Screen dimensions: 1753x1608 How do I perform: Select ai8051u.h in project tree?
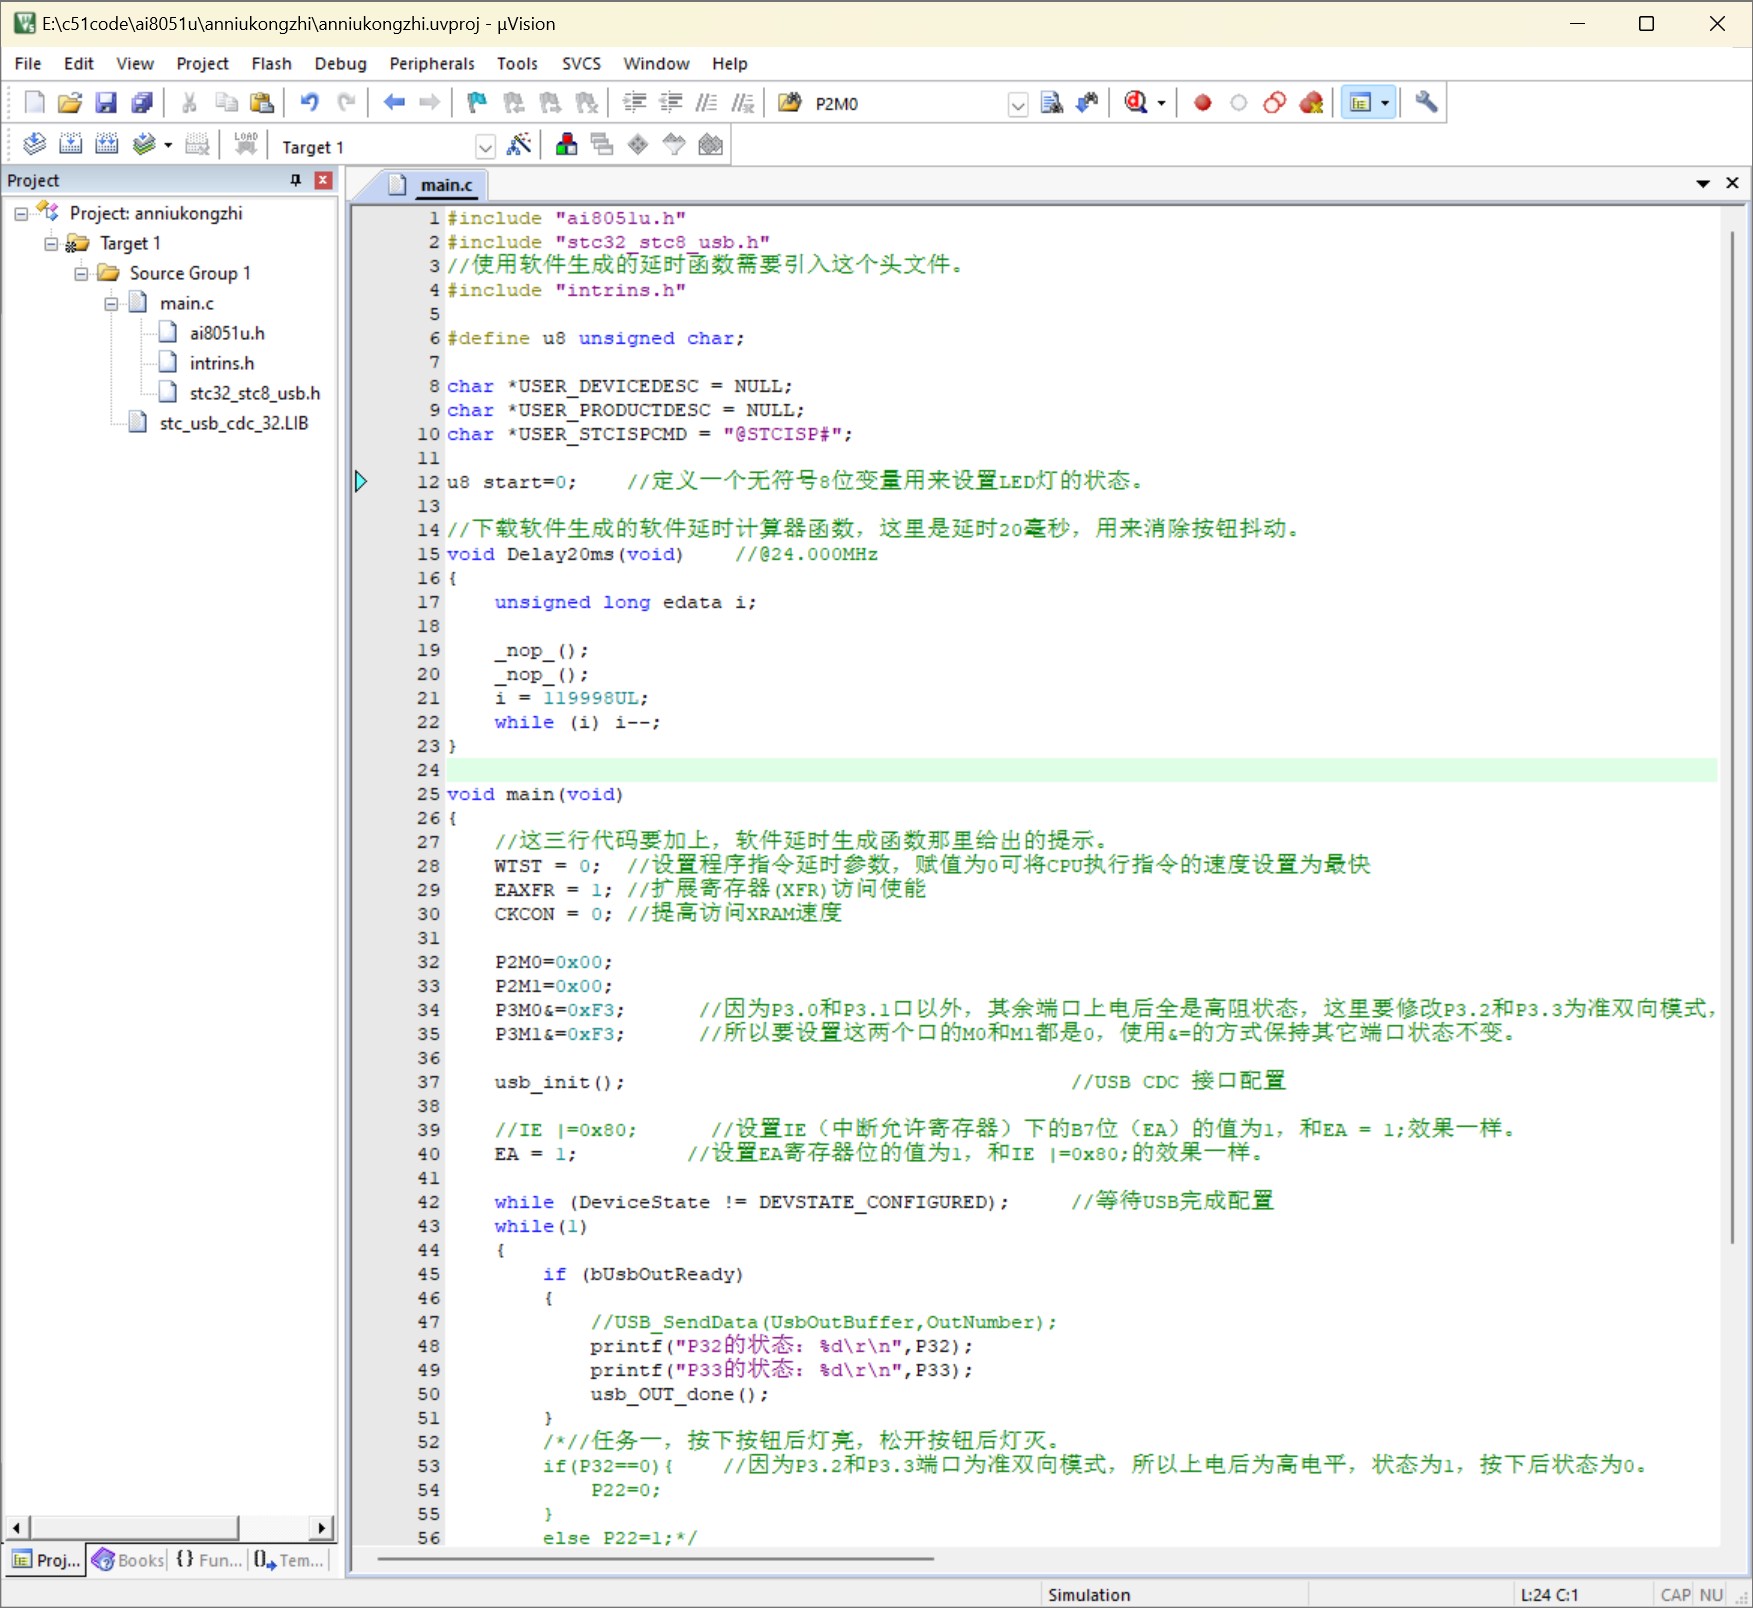tap(227, 334)
